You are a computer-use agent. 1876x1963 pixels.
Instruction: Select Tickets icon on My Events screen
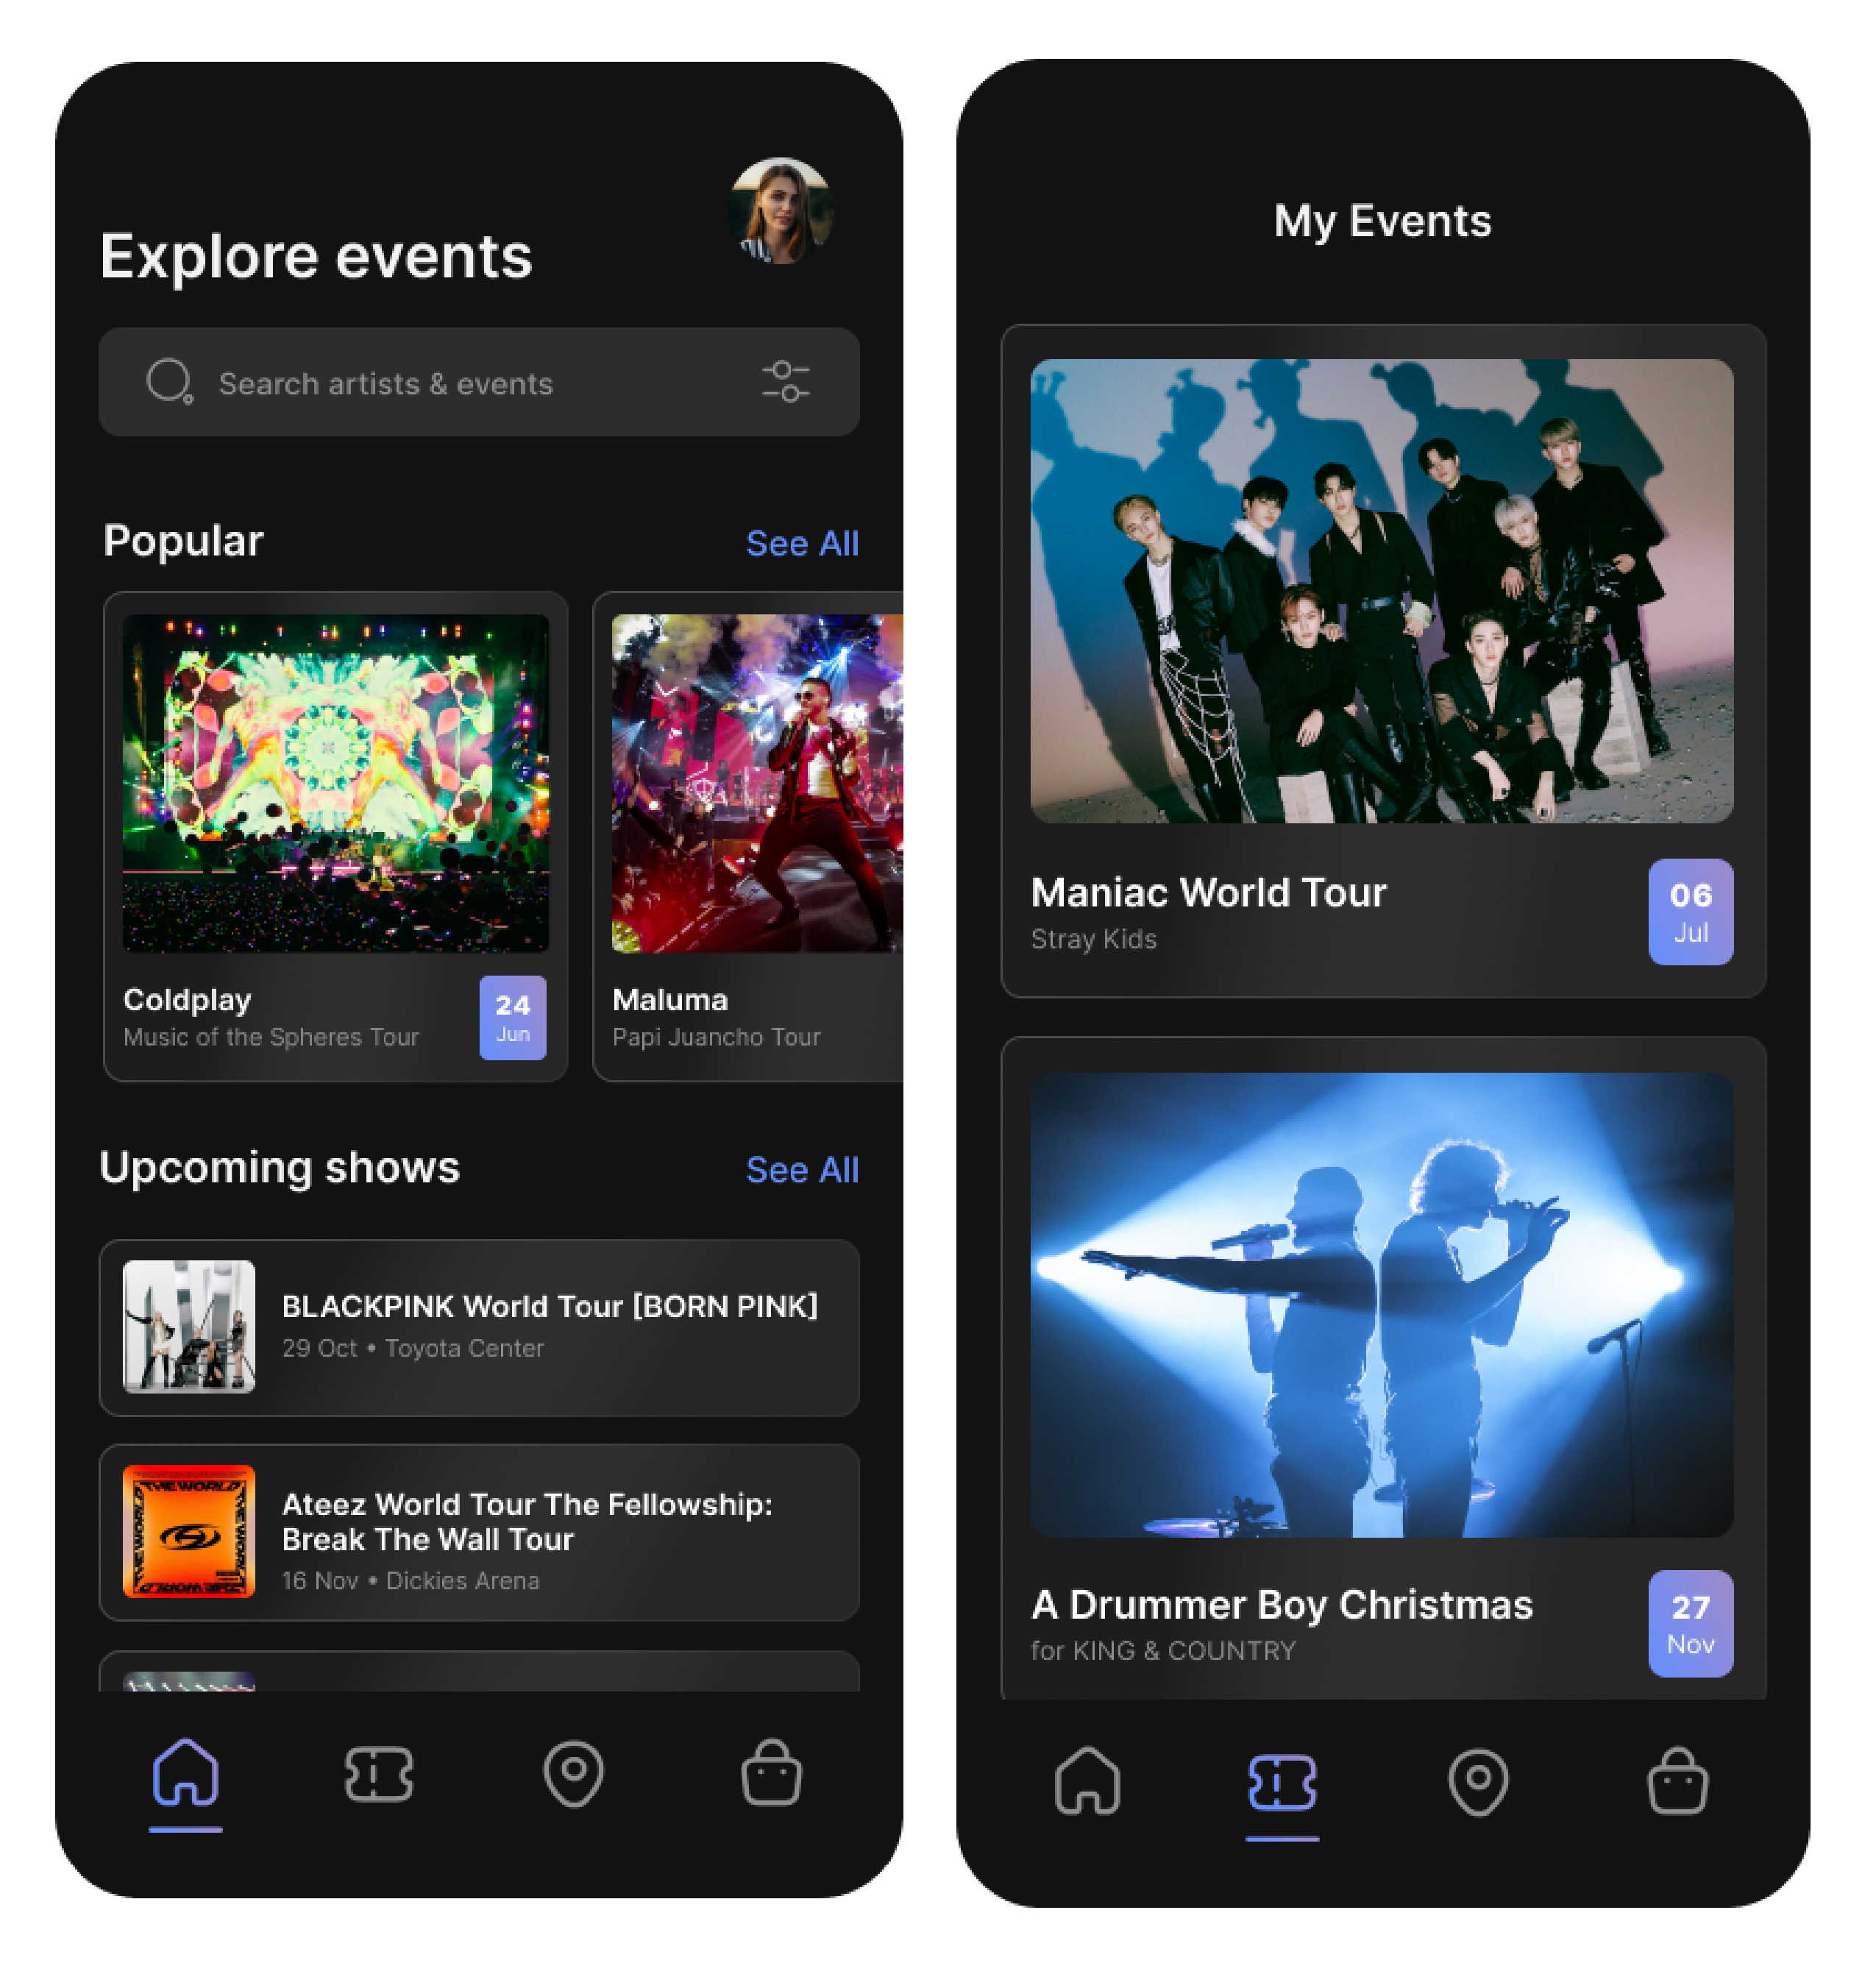coord(1282,1783)
